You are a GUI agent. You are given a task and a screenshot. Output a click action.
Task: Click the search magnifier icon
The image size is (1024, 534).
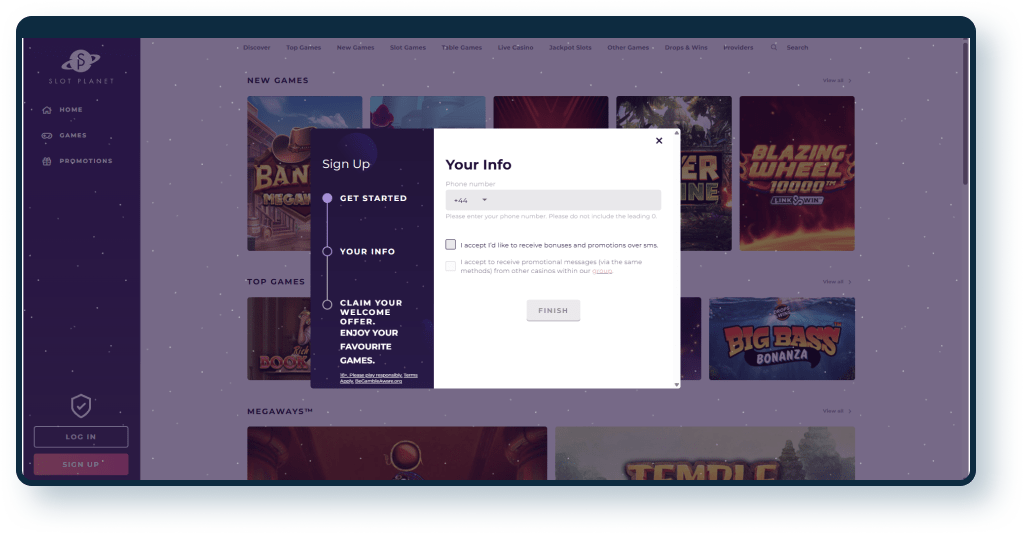[774, 48]
